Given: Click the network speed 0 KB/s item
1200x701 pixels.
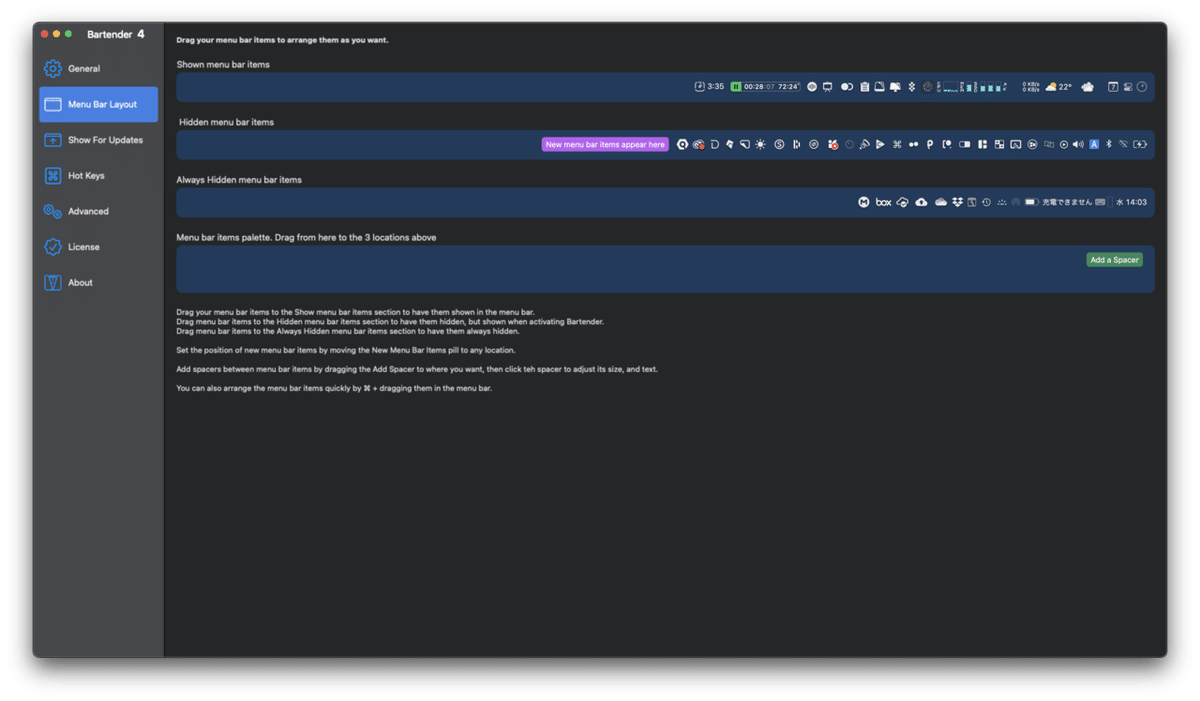Looking at the screenshot, I should (x=1031, y=87).
